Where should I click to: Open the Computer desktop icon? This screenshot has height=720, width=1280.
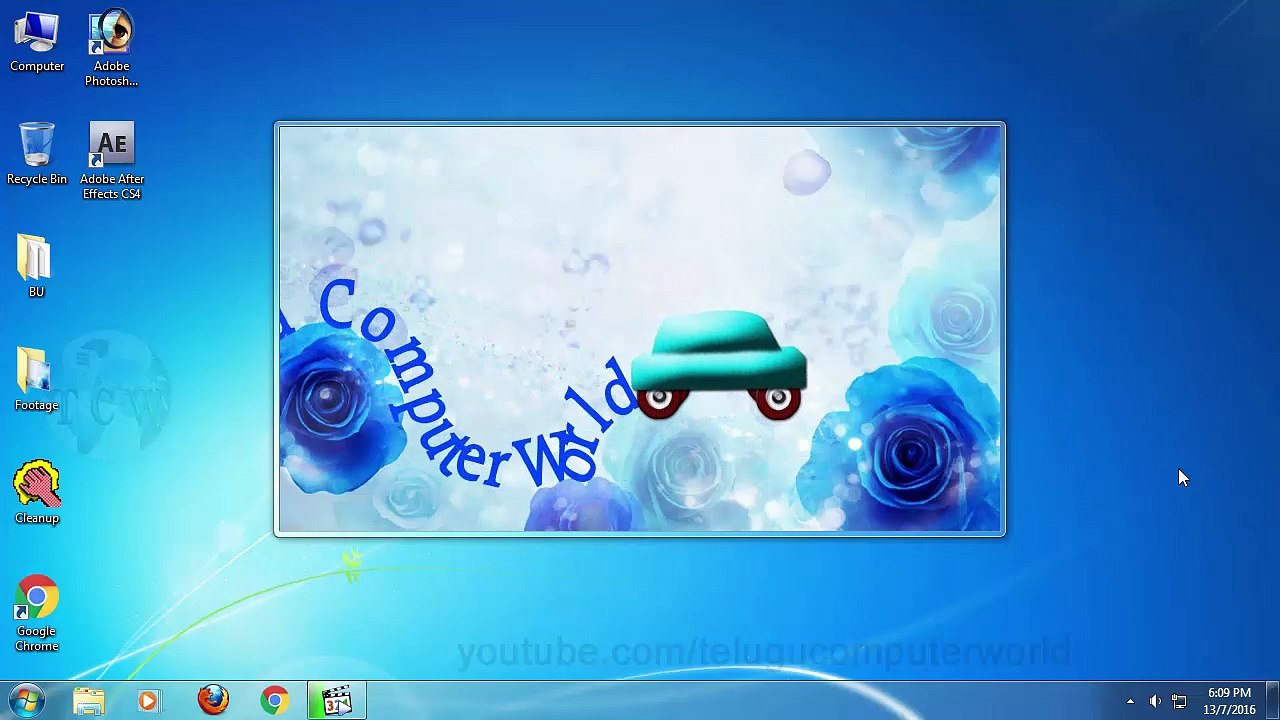pyautogui.click(x=37, y=42)
